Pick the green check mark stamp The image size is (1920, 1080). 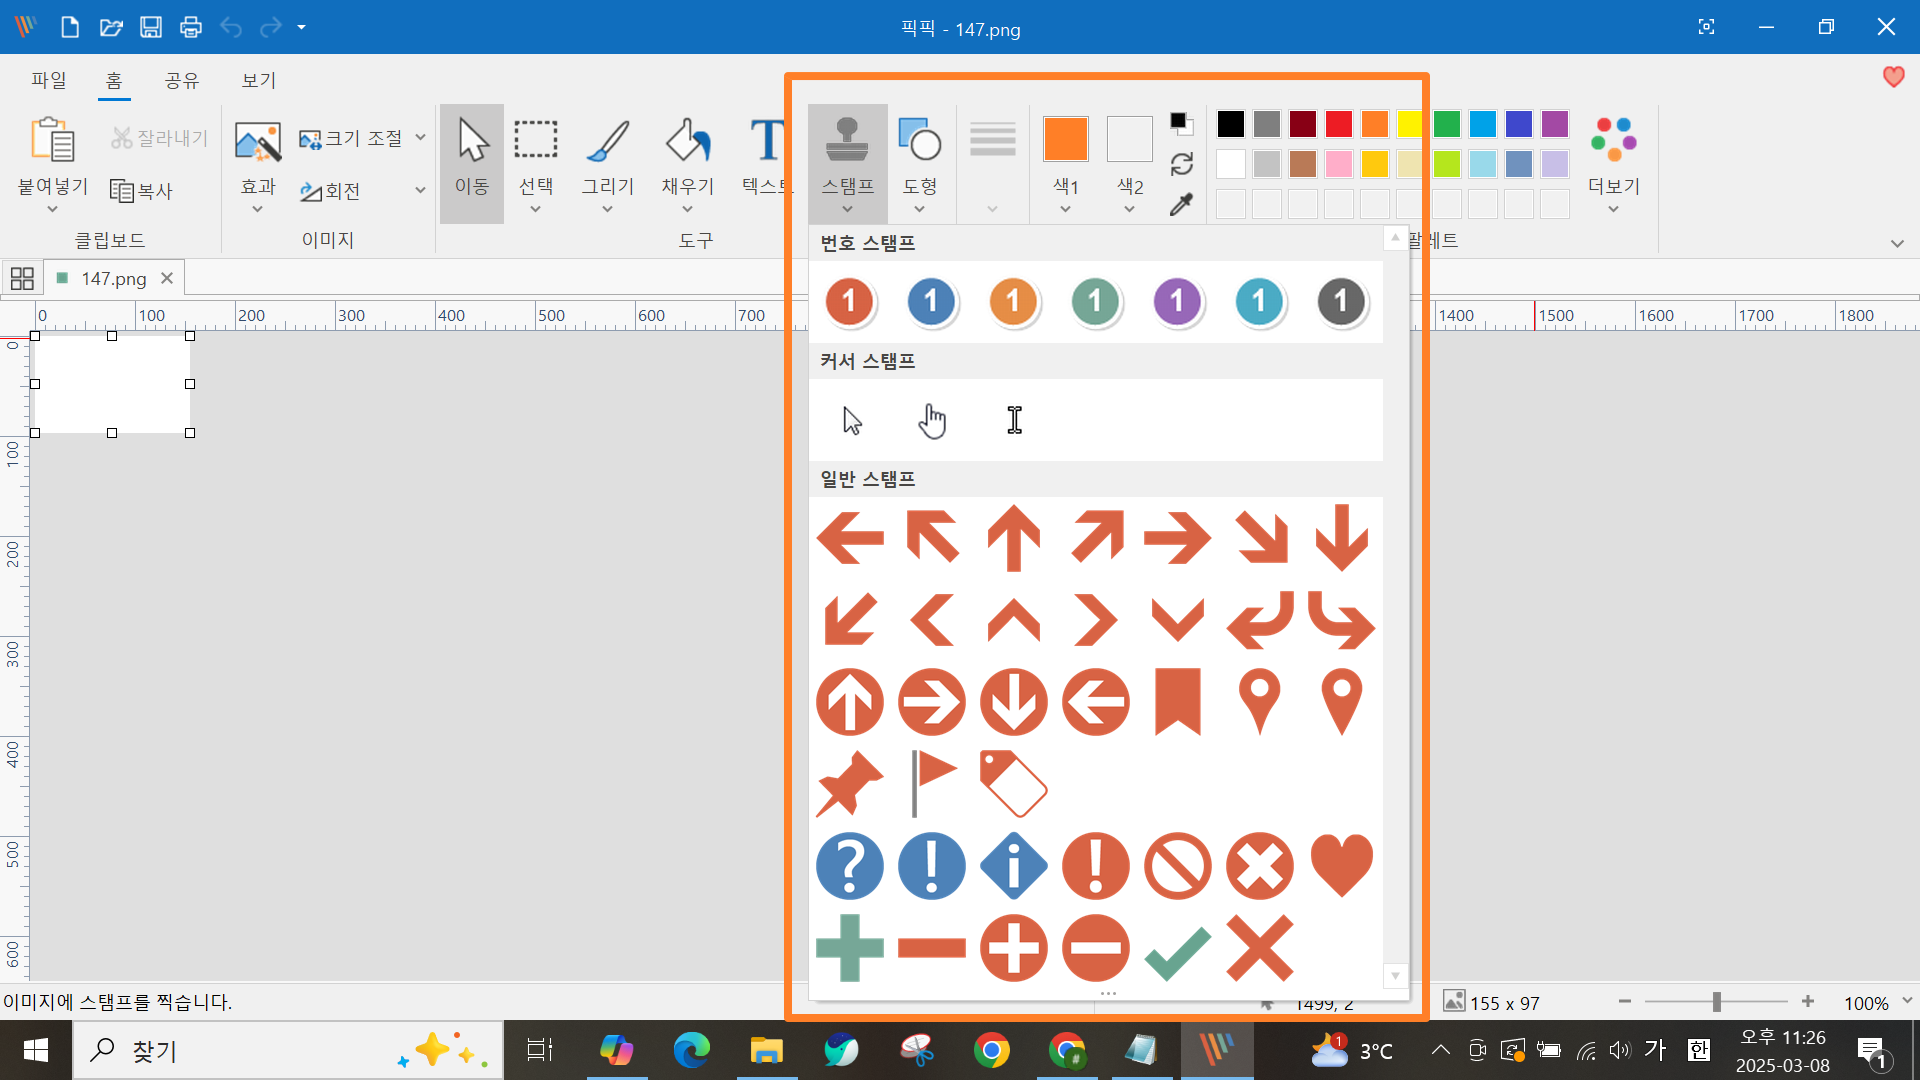click(1177, 949)
